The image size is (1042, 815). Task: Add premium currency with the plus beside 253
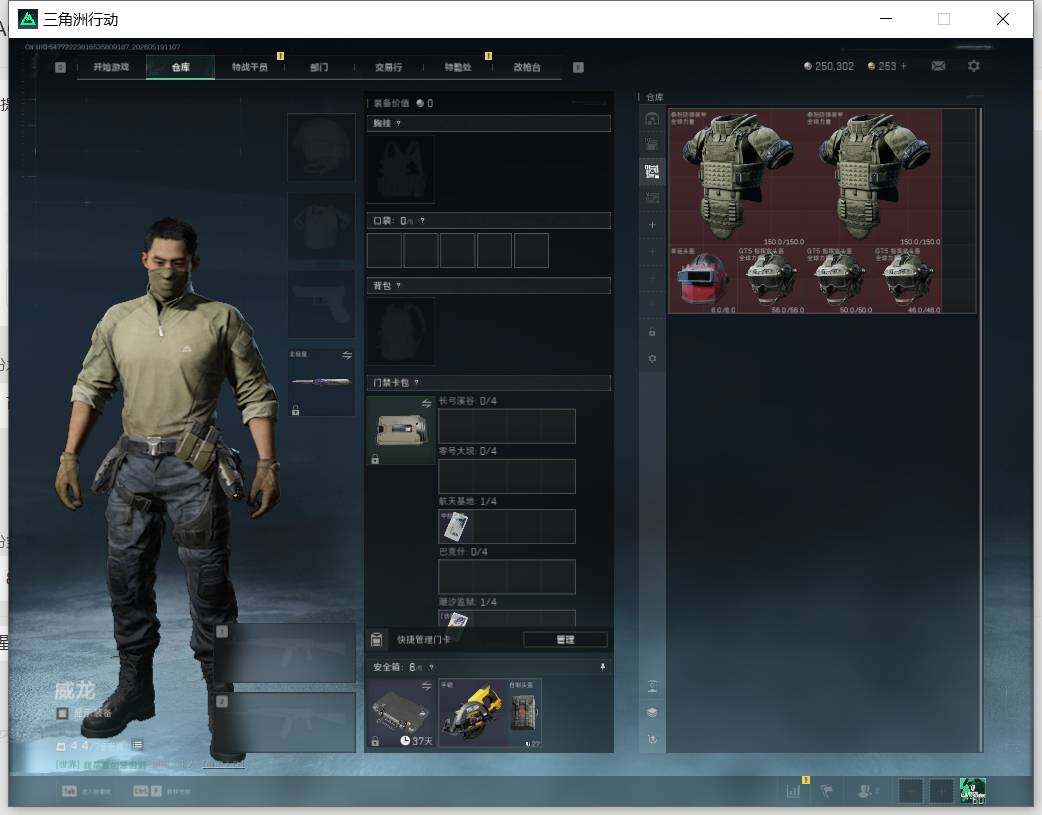(x=904, y=66)
